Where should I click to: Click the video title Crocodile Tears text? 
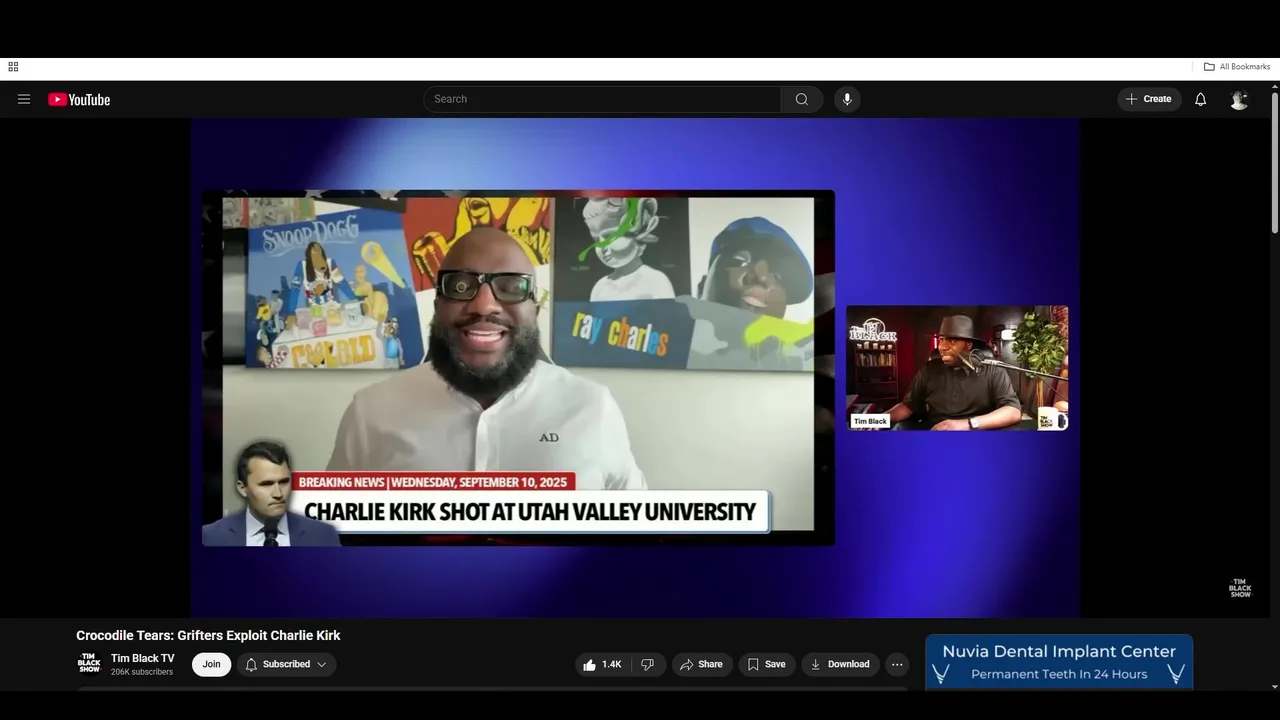(x=208, y=635)
